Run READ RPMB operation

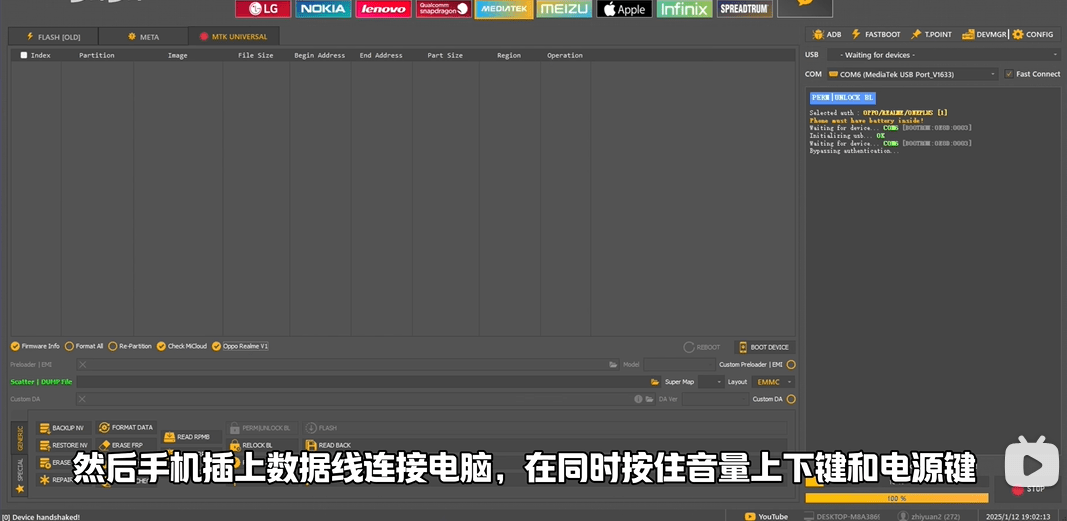point(192,437)
